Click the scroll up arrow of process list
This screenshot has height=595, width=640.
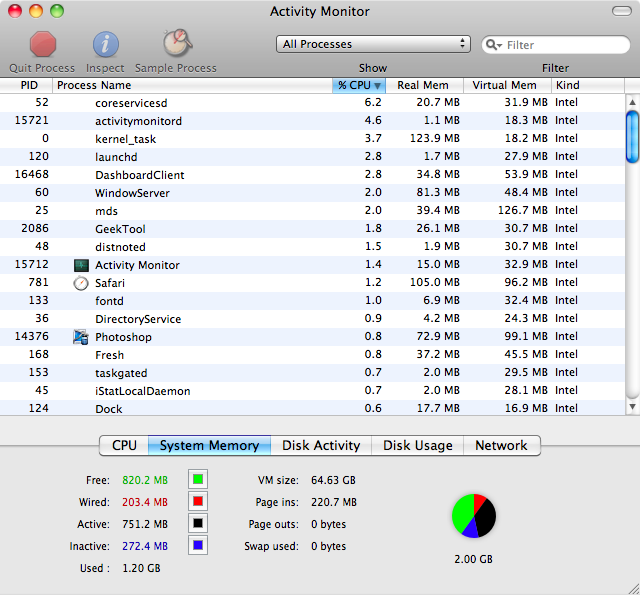click(x=632, y=102)
